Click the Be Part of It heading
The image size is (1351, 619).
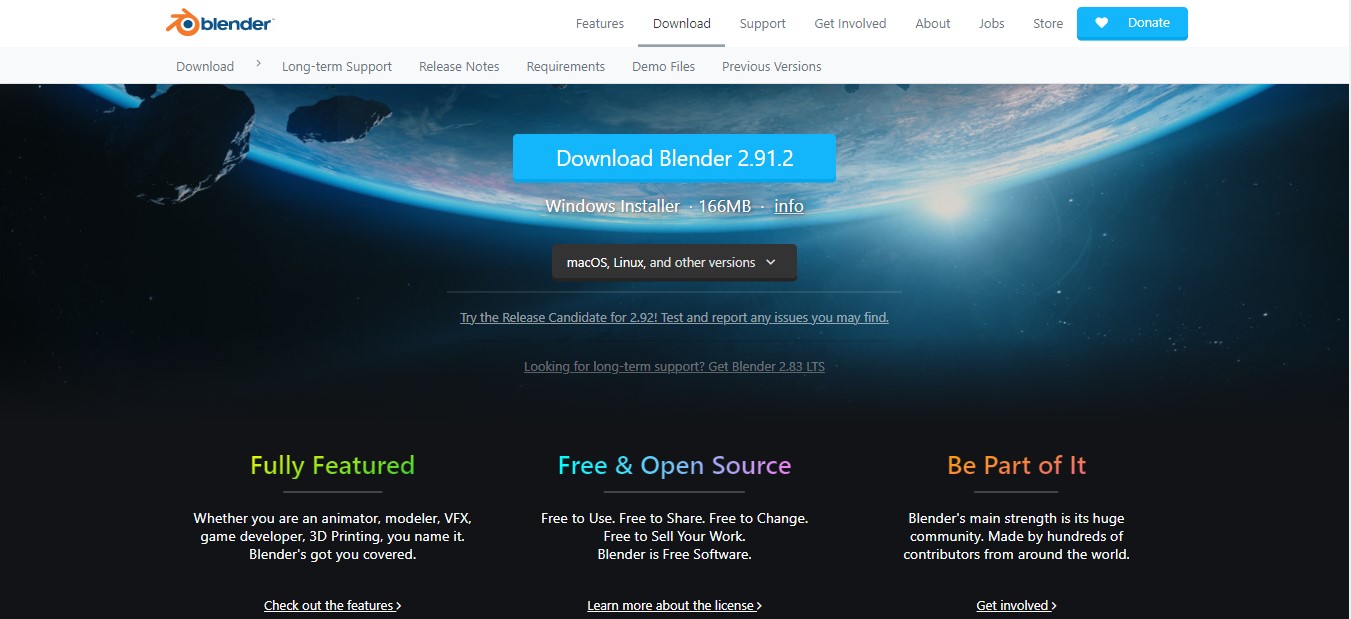(1016, 465)
